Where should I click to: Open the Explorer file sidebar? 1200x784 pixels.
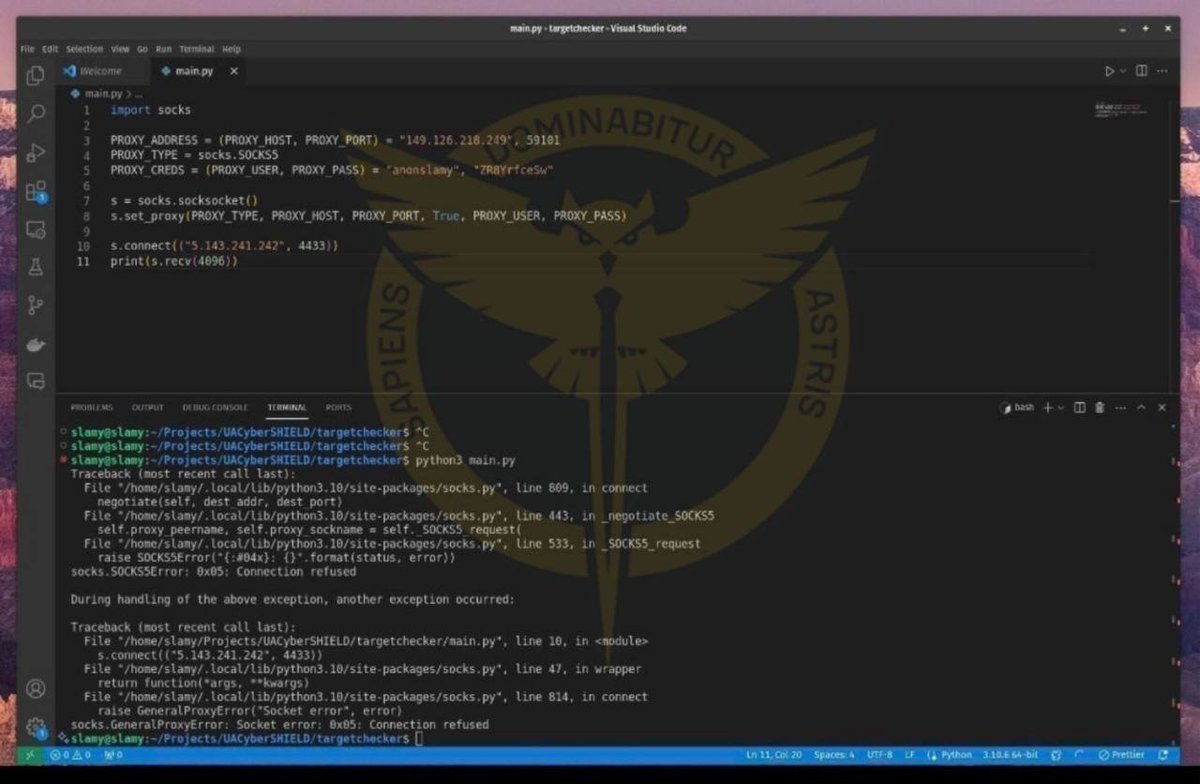pyautogui.click(x=35, y=75)
